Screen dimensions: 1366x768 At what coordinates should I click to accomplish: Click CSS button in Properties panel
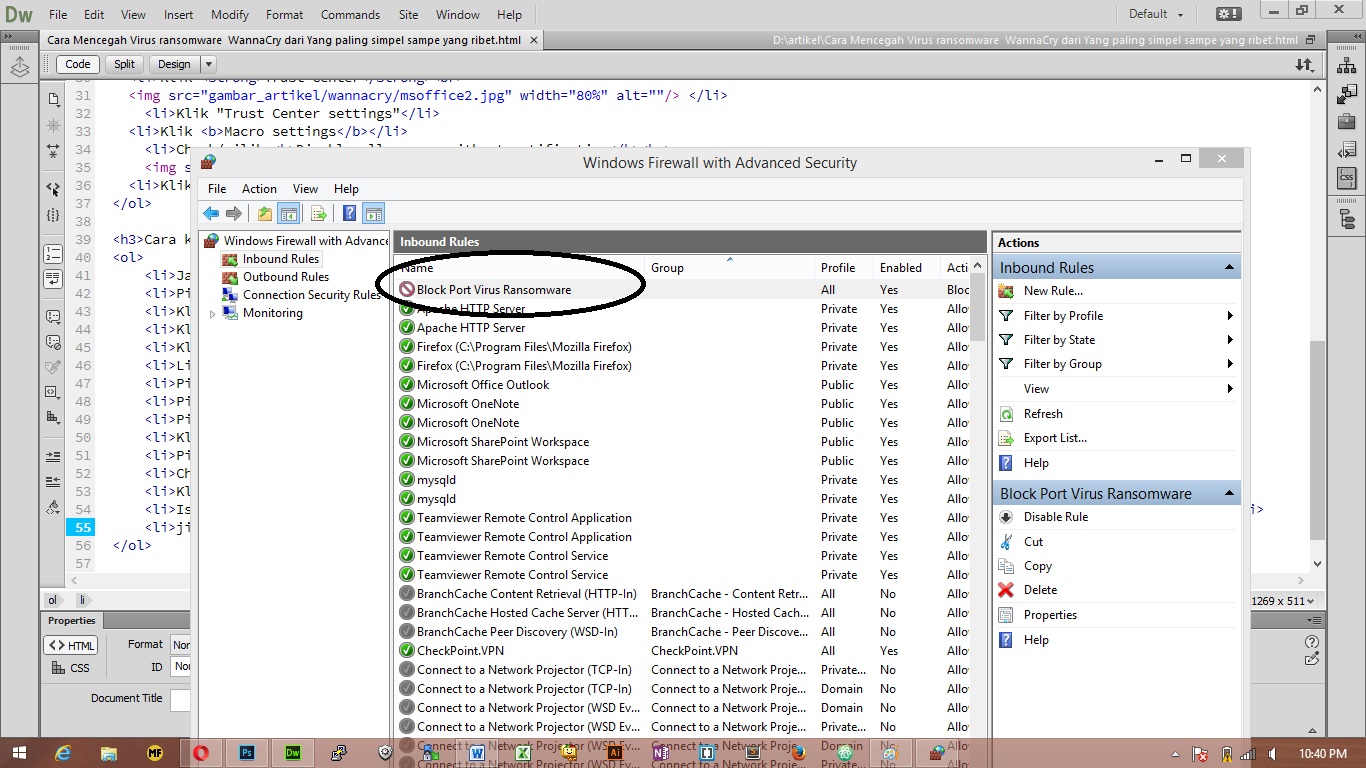(71, 668)
